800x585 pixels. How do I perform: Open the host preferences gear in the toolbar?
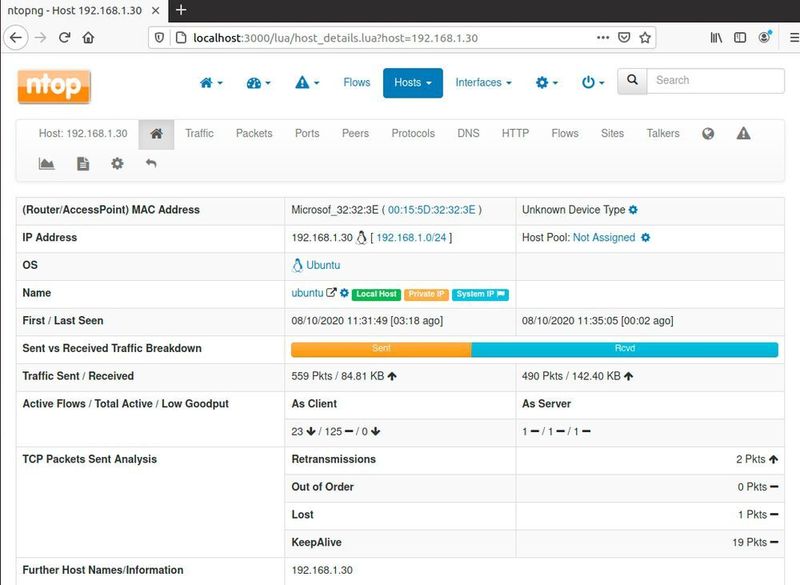pyautogui.click(x=117, y=163)
